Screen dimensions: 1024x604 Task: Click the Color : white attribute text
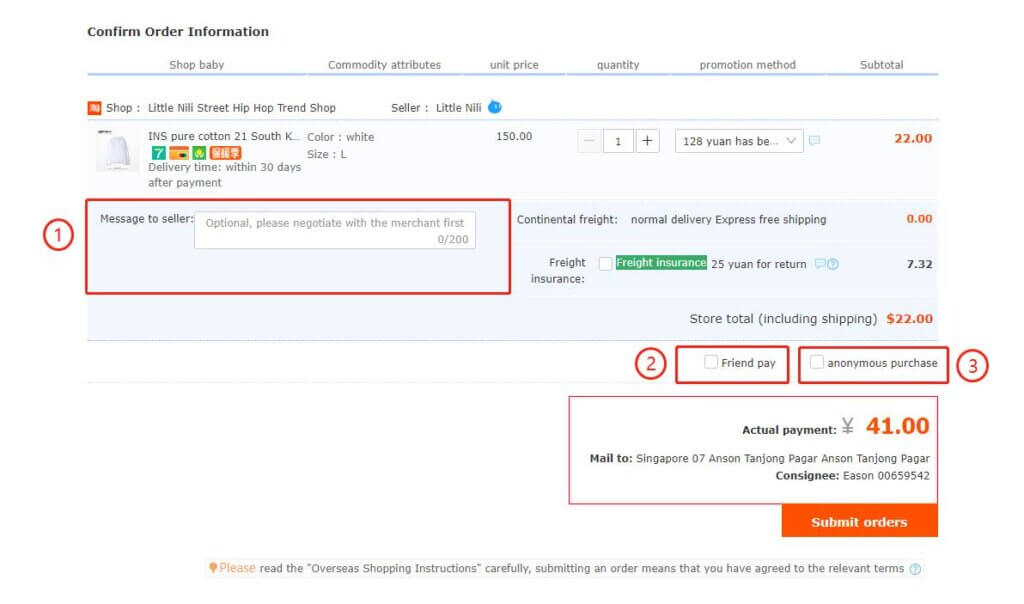click(340, 137)
